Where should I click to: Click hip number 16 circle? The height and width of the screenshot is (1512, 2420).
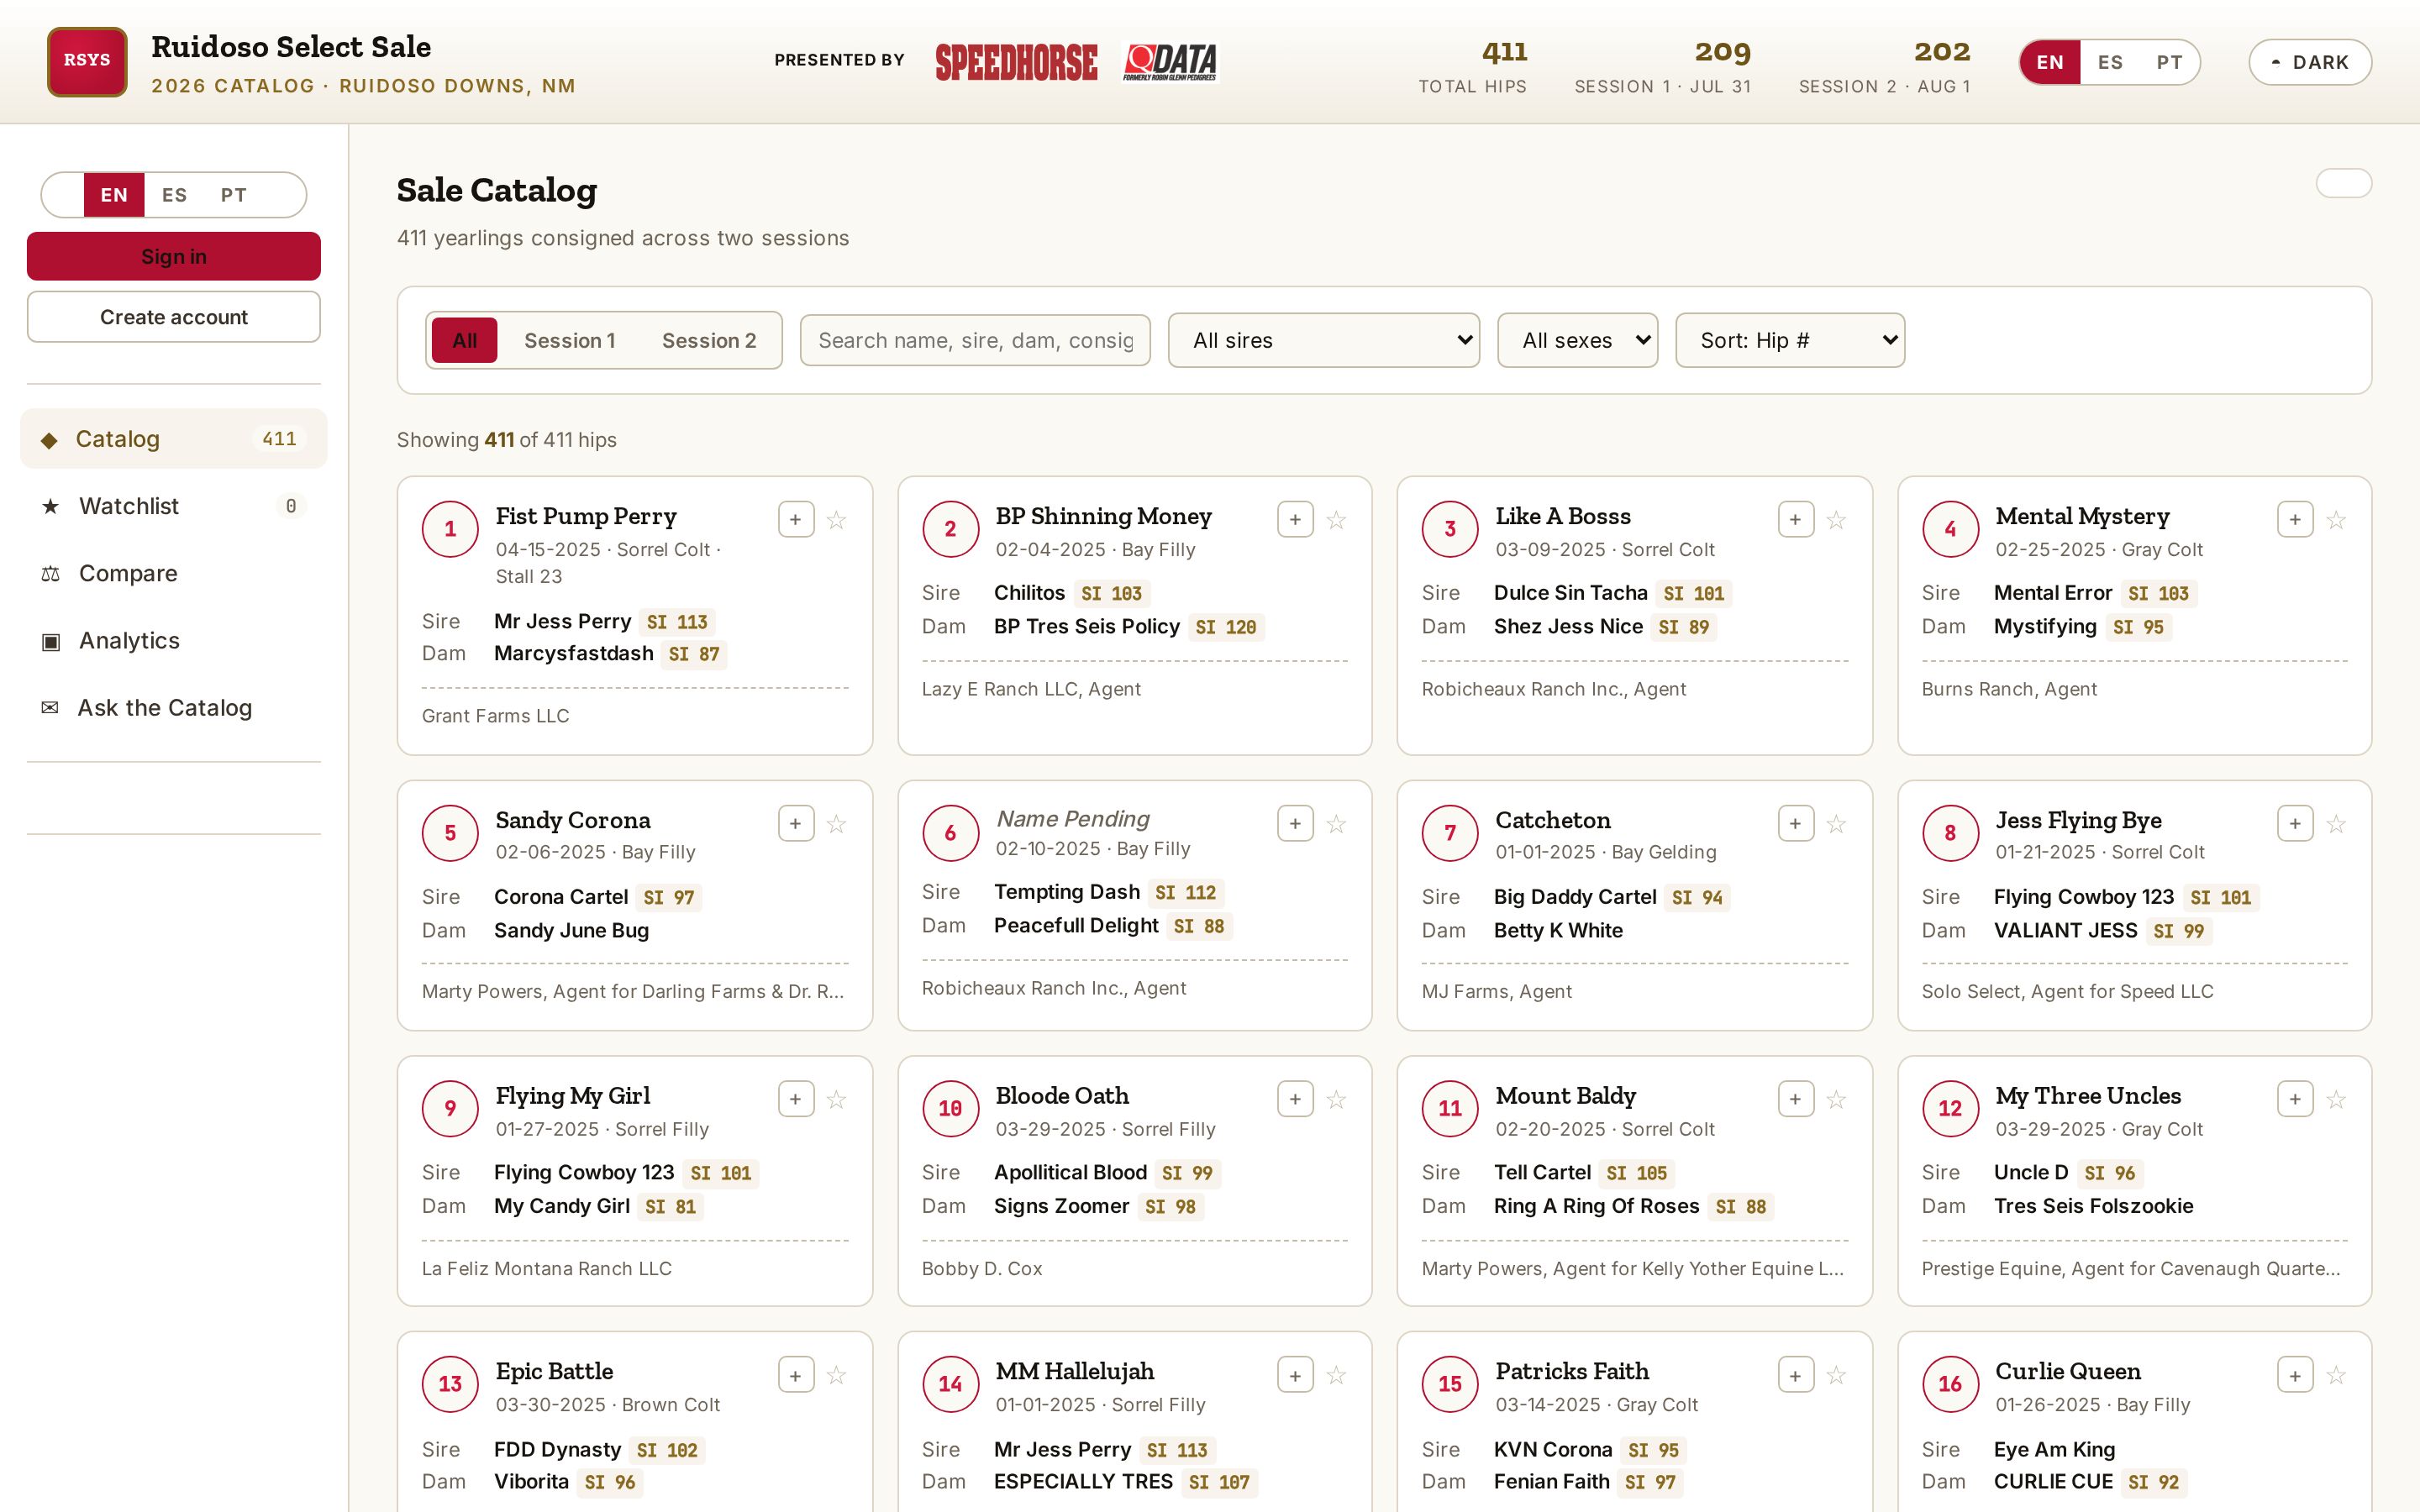1950,1384
